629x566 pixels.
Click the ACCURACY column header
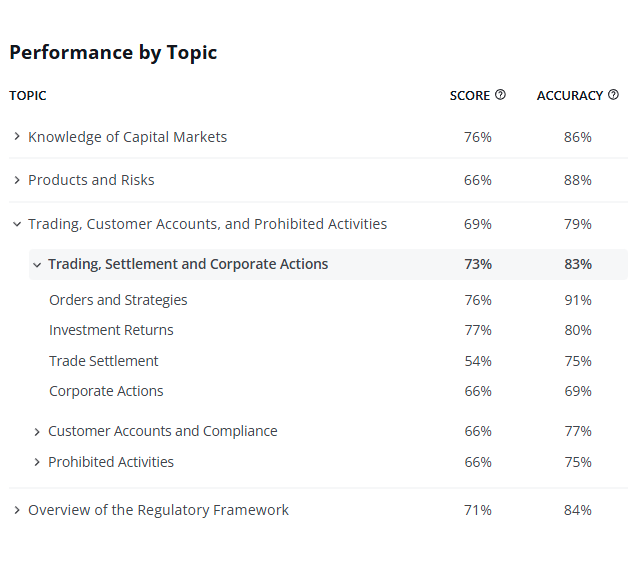[x=570, y=96]
